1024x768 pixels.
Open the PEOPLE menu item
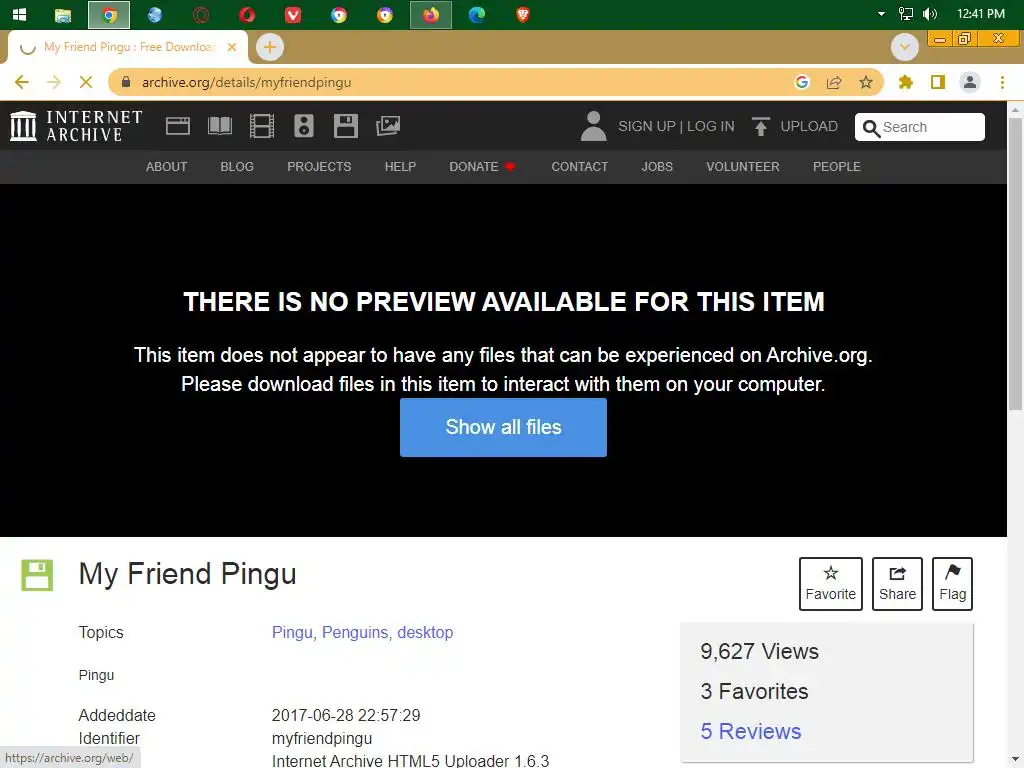pyautogui.click(x=837, y=167)
